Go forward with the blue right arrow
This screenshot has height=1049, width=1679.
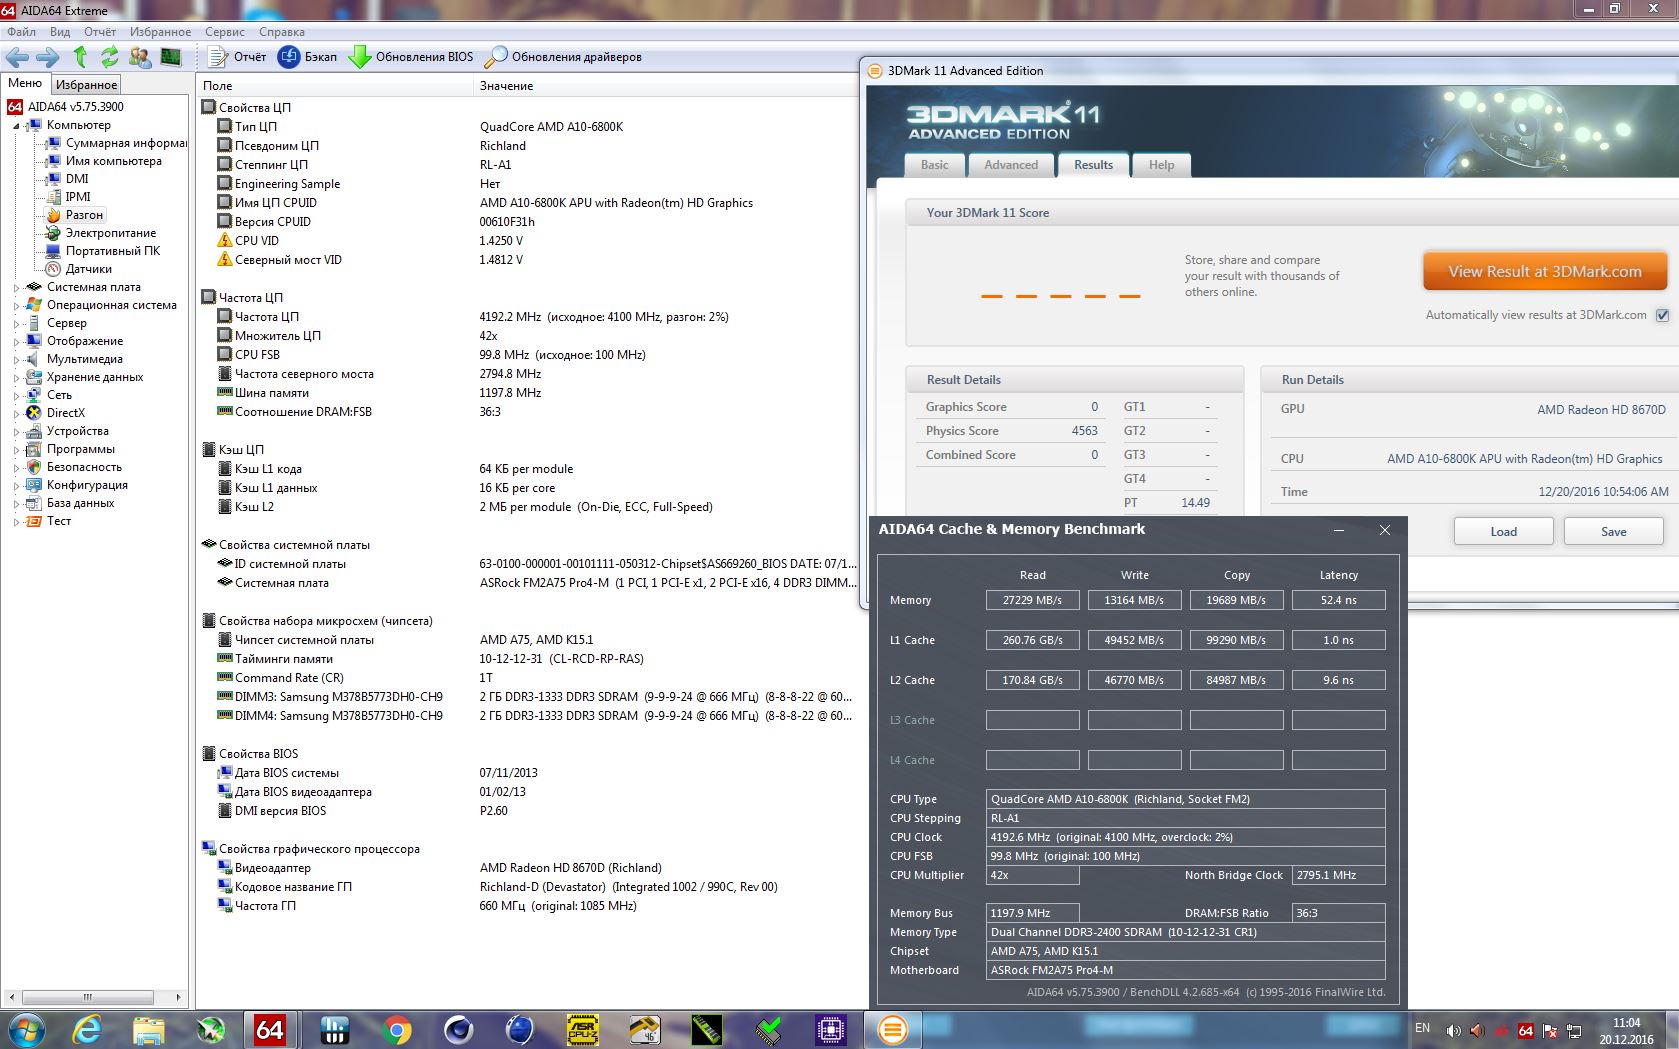[47, 57]
